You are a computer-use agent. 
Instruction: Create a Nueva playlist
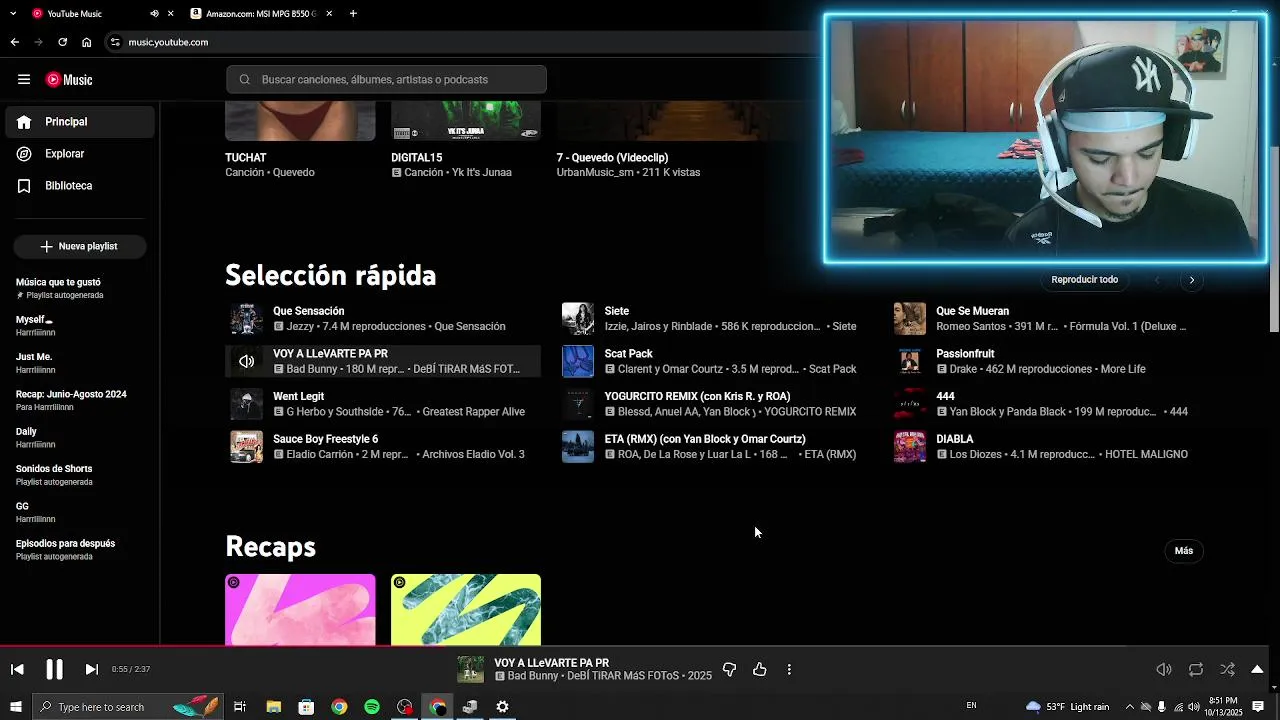(x=79, y=246)
